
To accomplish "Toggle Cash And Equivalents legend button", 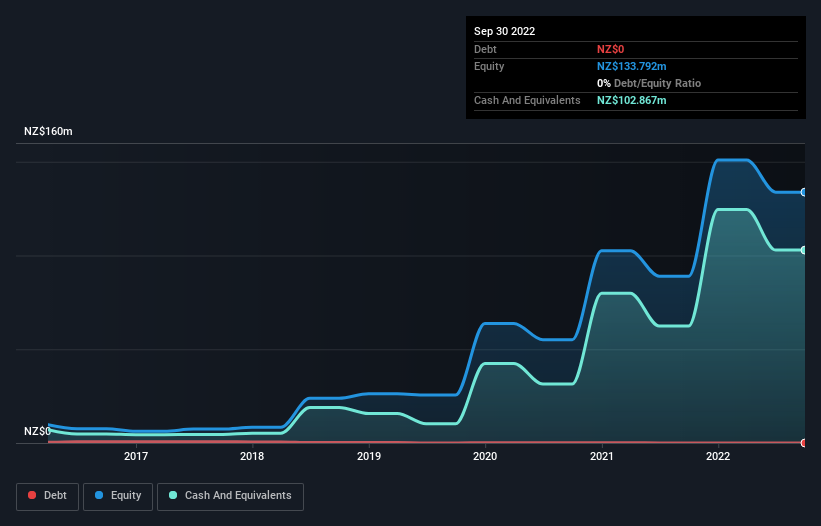I will pos(230,496).
